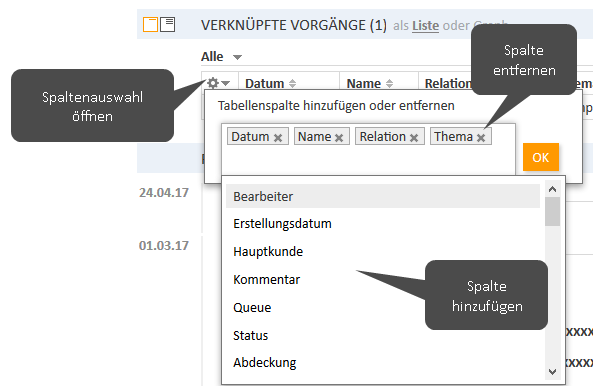
Task: Sort by the Datum column header
Action: click(x=270, y=83)
